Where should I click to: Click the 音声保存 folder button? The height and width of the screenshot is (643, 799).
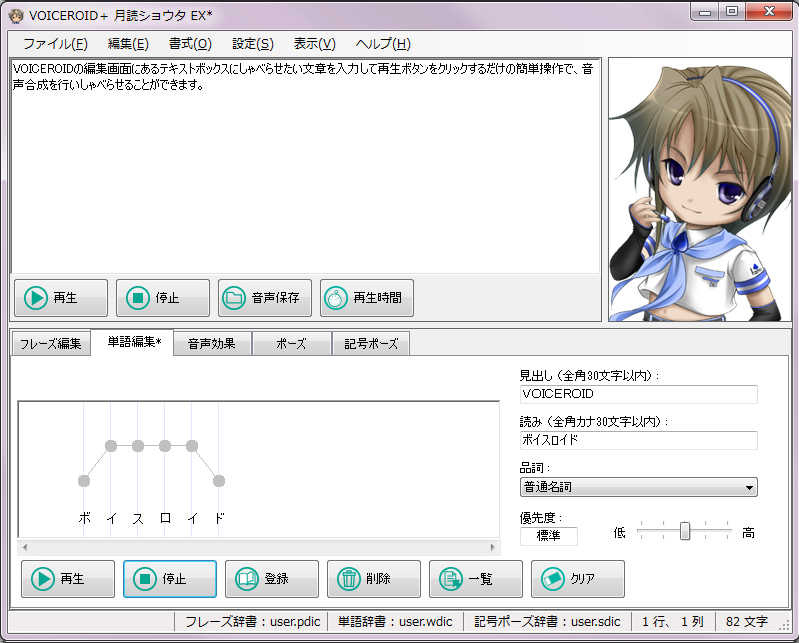(264, 298)
